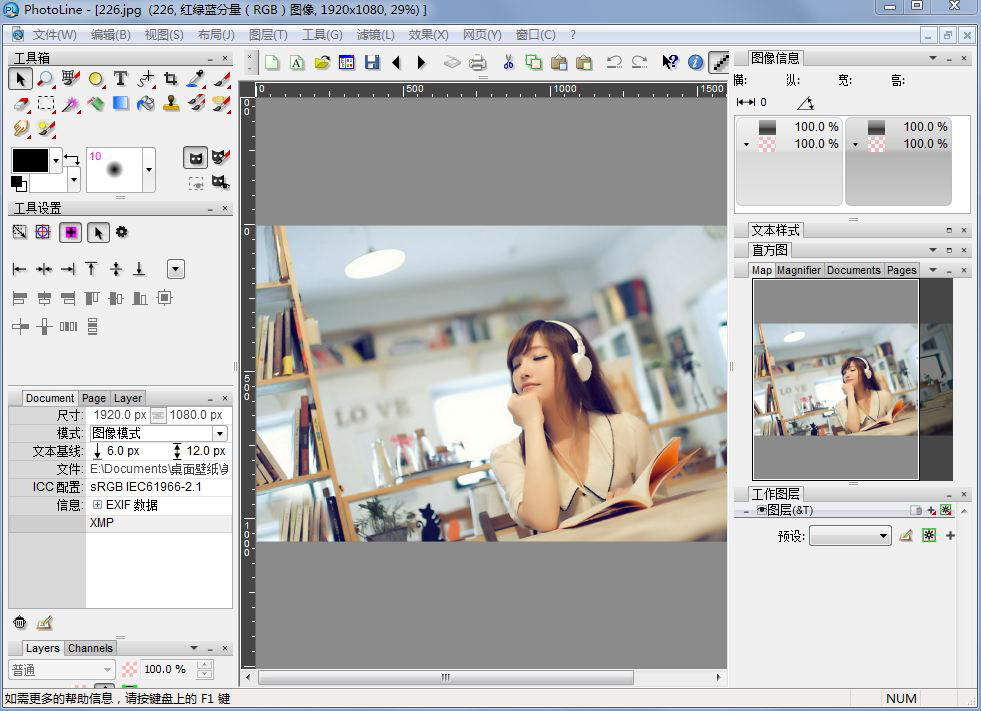Open the 预设 preset dropdown
Viewport: 981px width, 711px height.
click(x=850, y=536)
